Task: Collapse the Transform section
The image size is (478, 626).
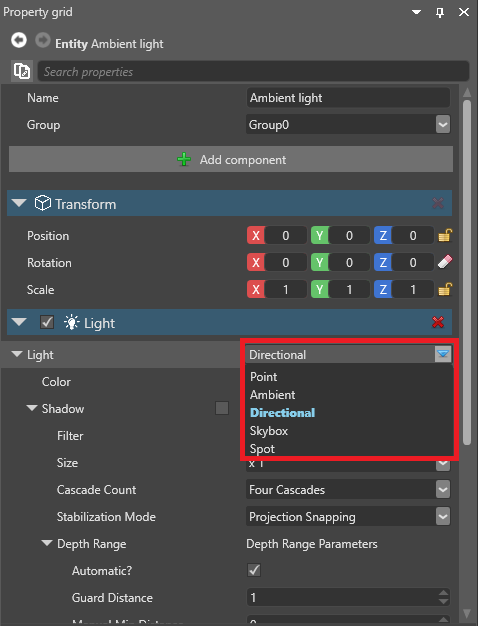Action: [19, 203]
